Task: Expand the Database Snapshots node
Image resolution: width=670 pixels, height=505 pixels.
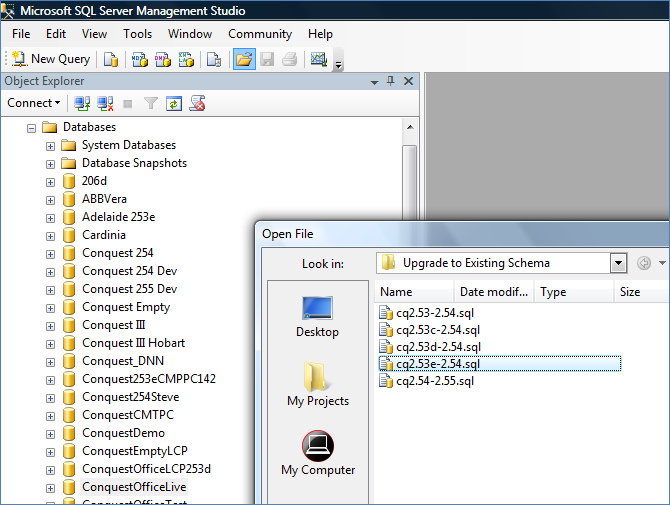Action: pos(50,164)
